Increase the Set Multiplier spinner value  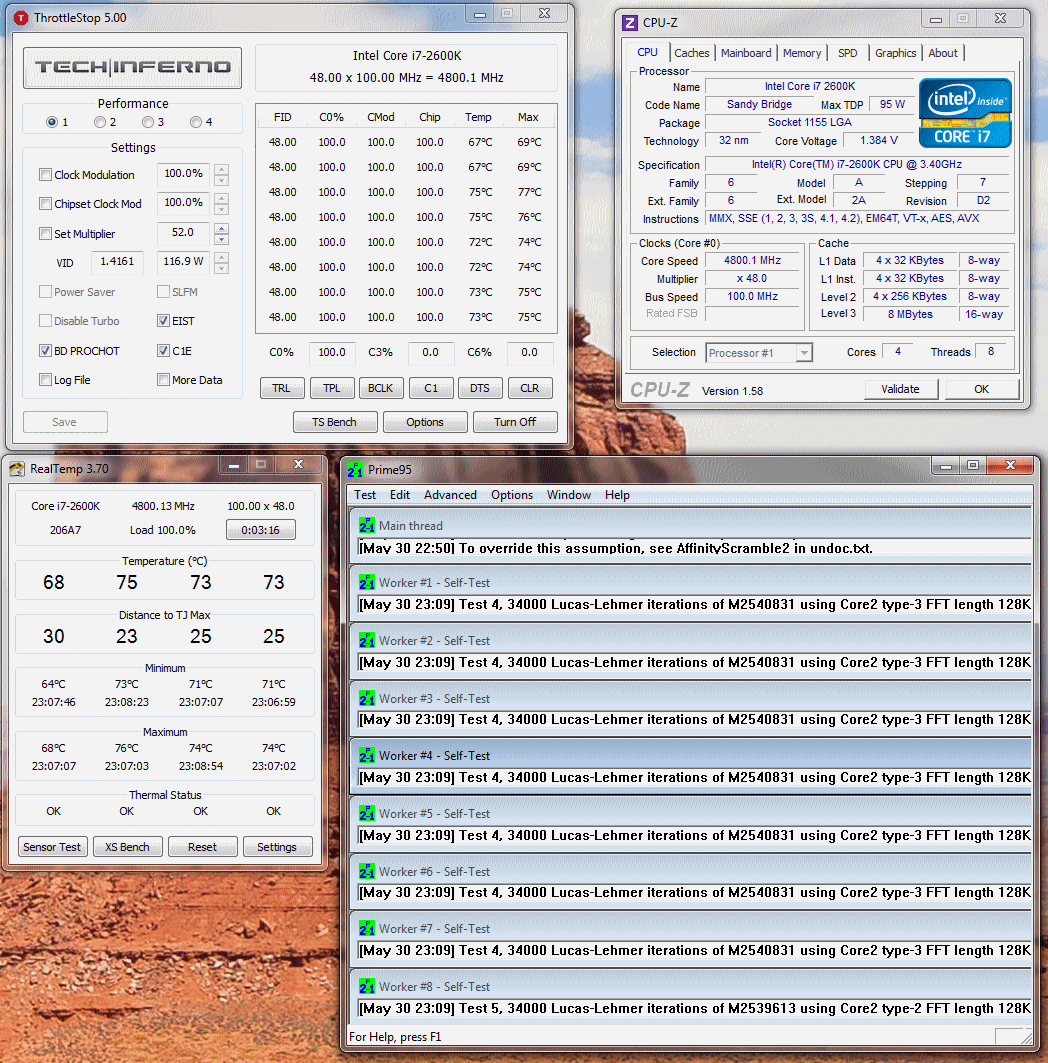tap(221, 229)
